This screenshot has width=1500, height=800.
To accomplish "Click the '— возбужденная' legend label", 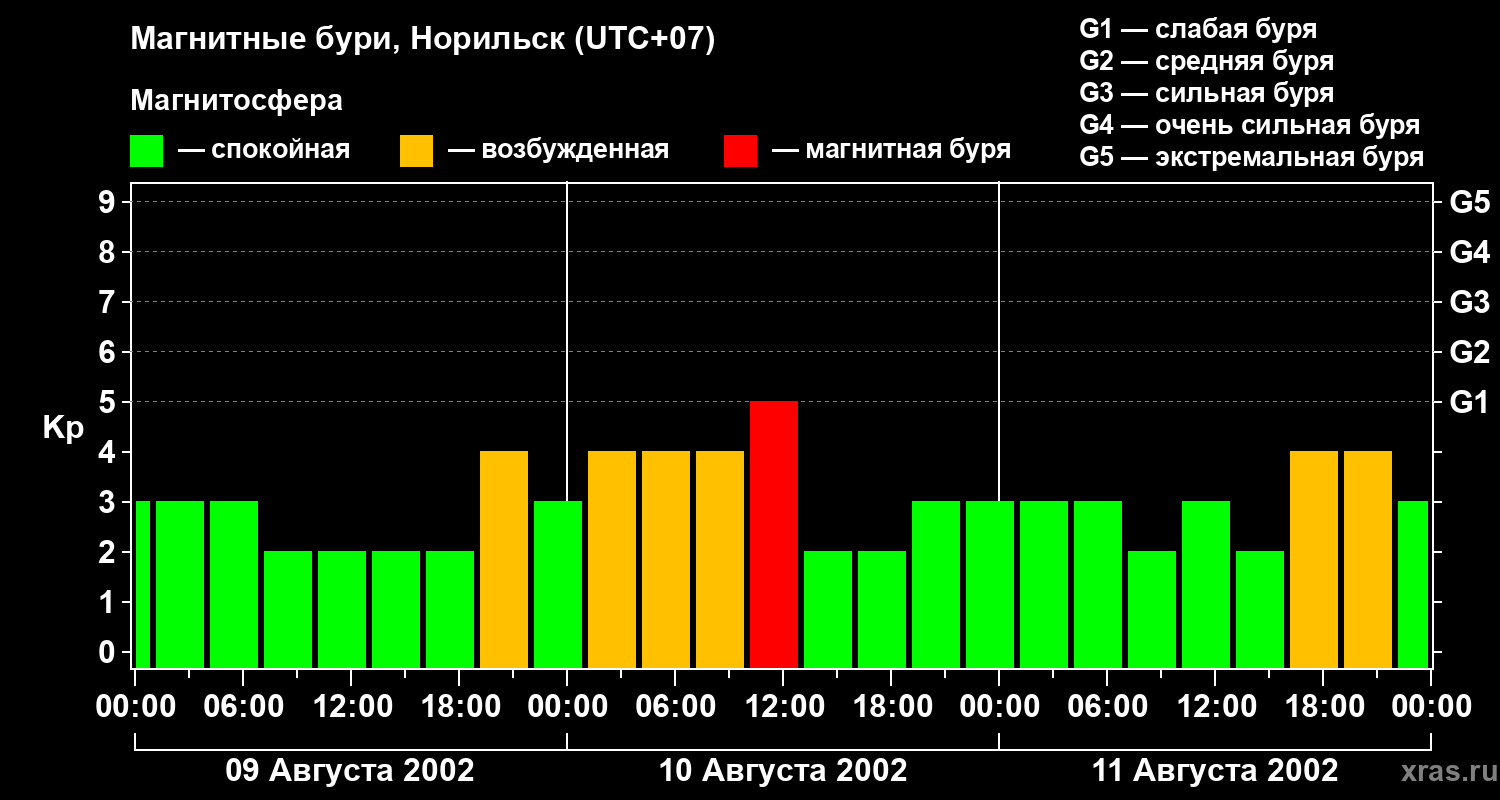I will click(x=558, y=150).
